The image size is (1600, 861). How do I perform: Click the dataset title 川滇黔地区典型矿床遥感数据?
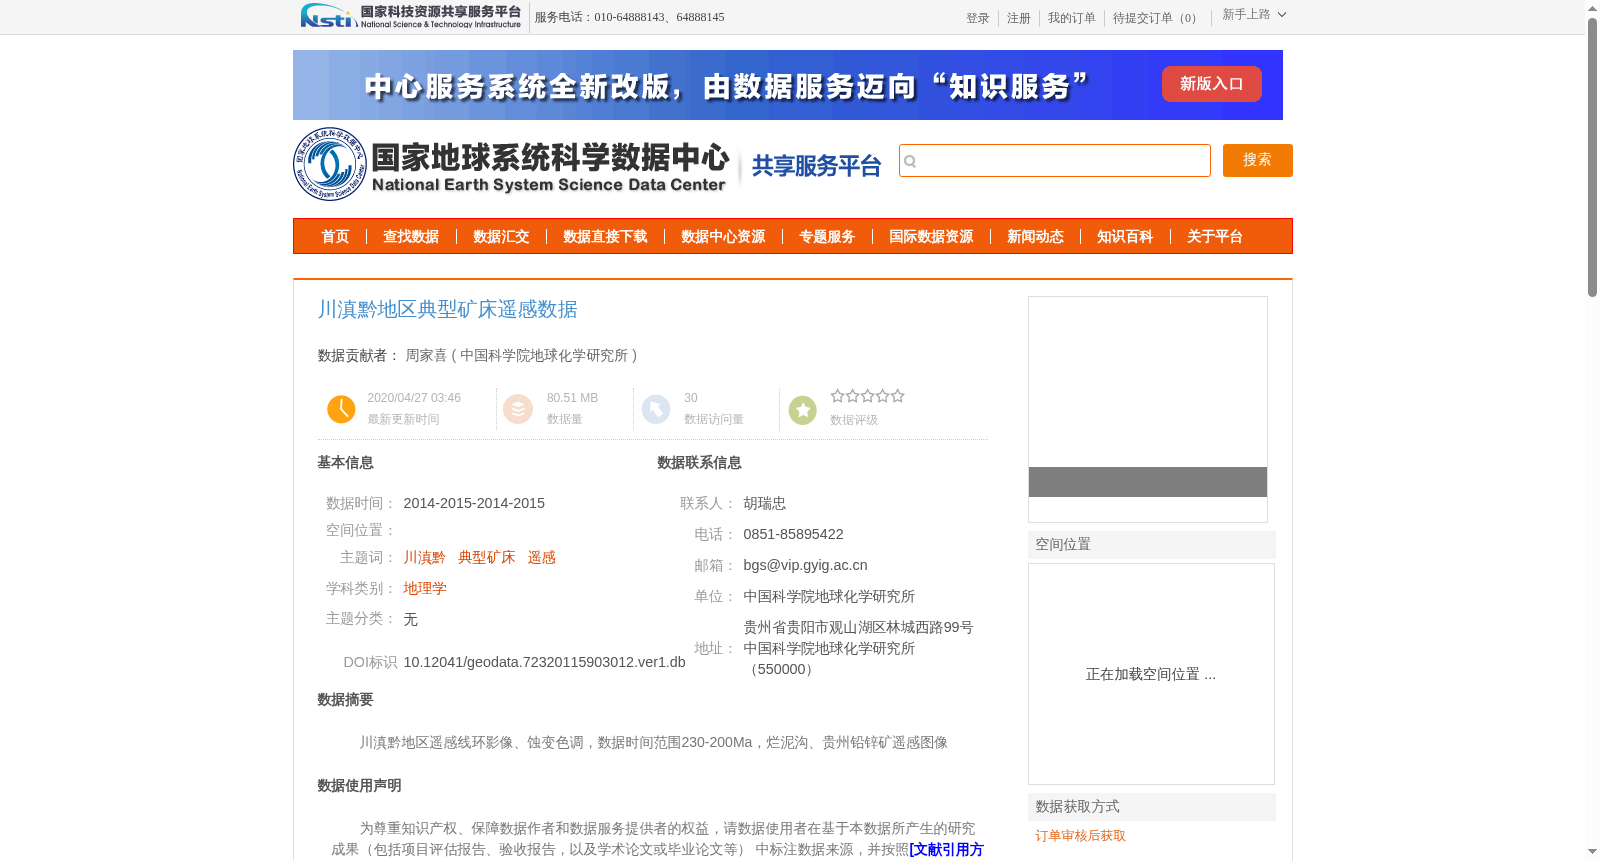[x=447, y=310]
